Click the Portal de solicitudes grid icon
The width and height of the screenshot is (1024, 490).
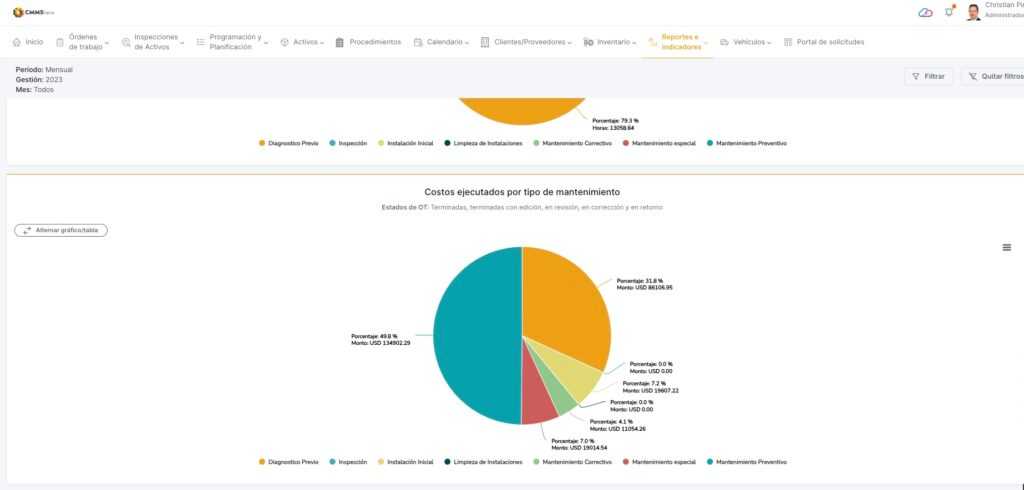click(x=788, y=42)
